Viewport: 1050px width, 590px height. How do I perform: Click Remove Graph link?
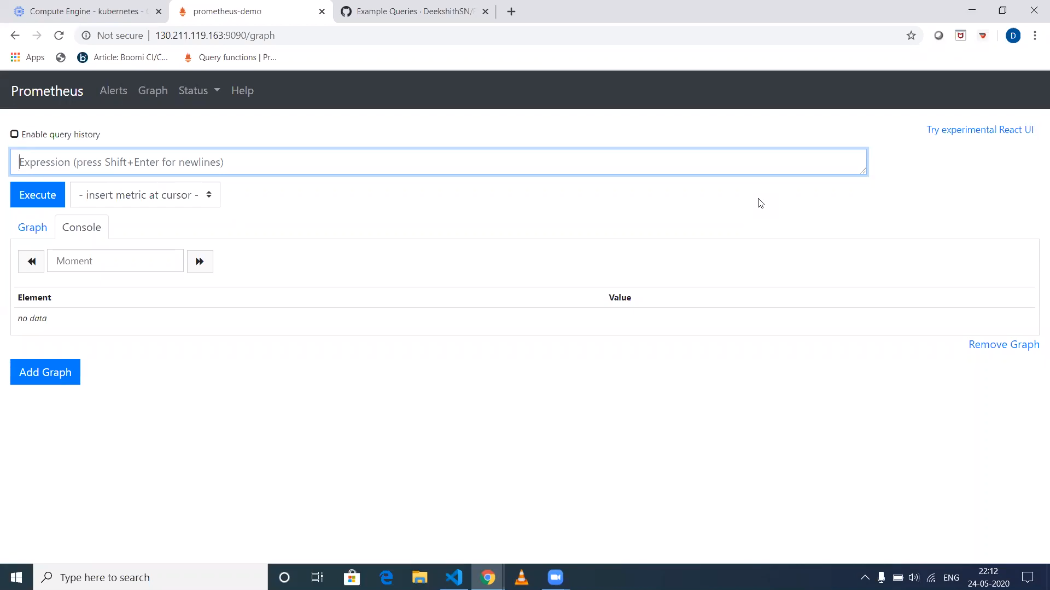1004,344
